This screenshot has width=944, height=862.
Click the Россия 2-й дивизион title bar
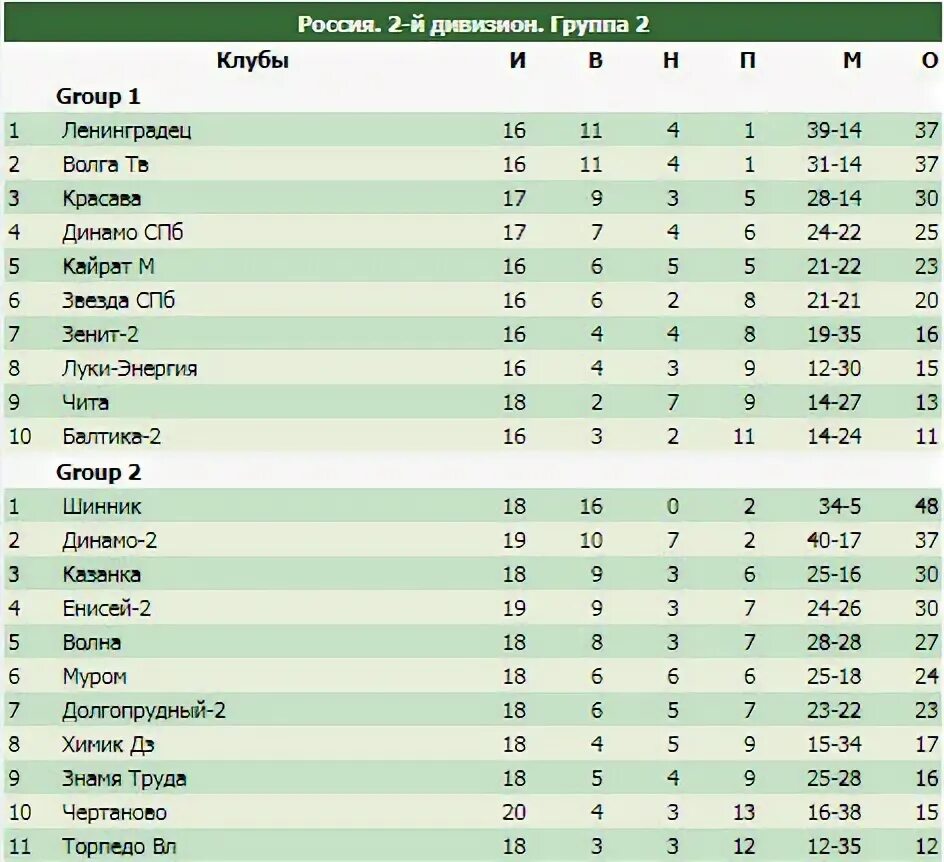pos(473,24)
